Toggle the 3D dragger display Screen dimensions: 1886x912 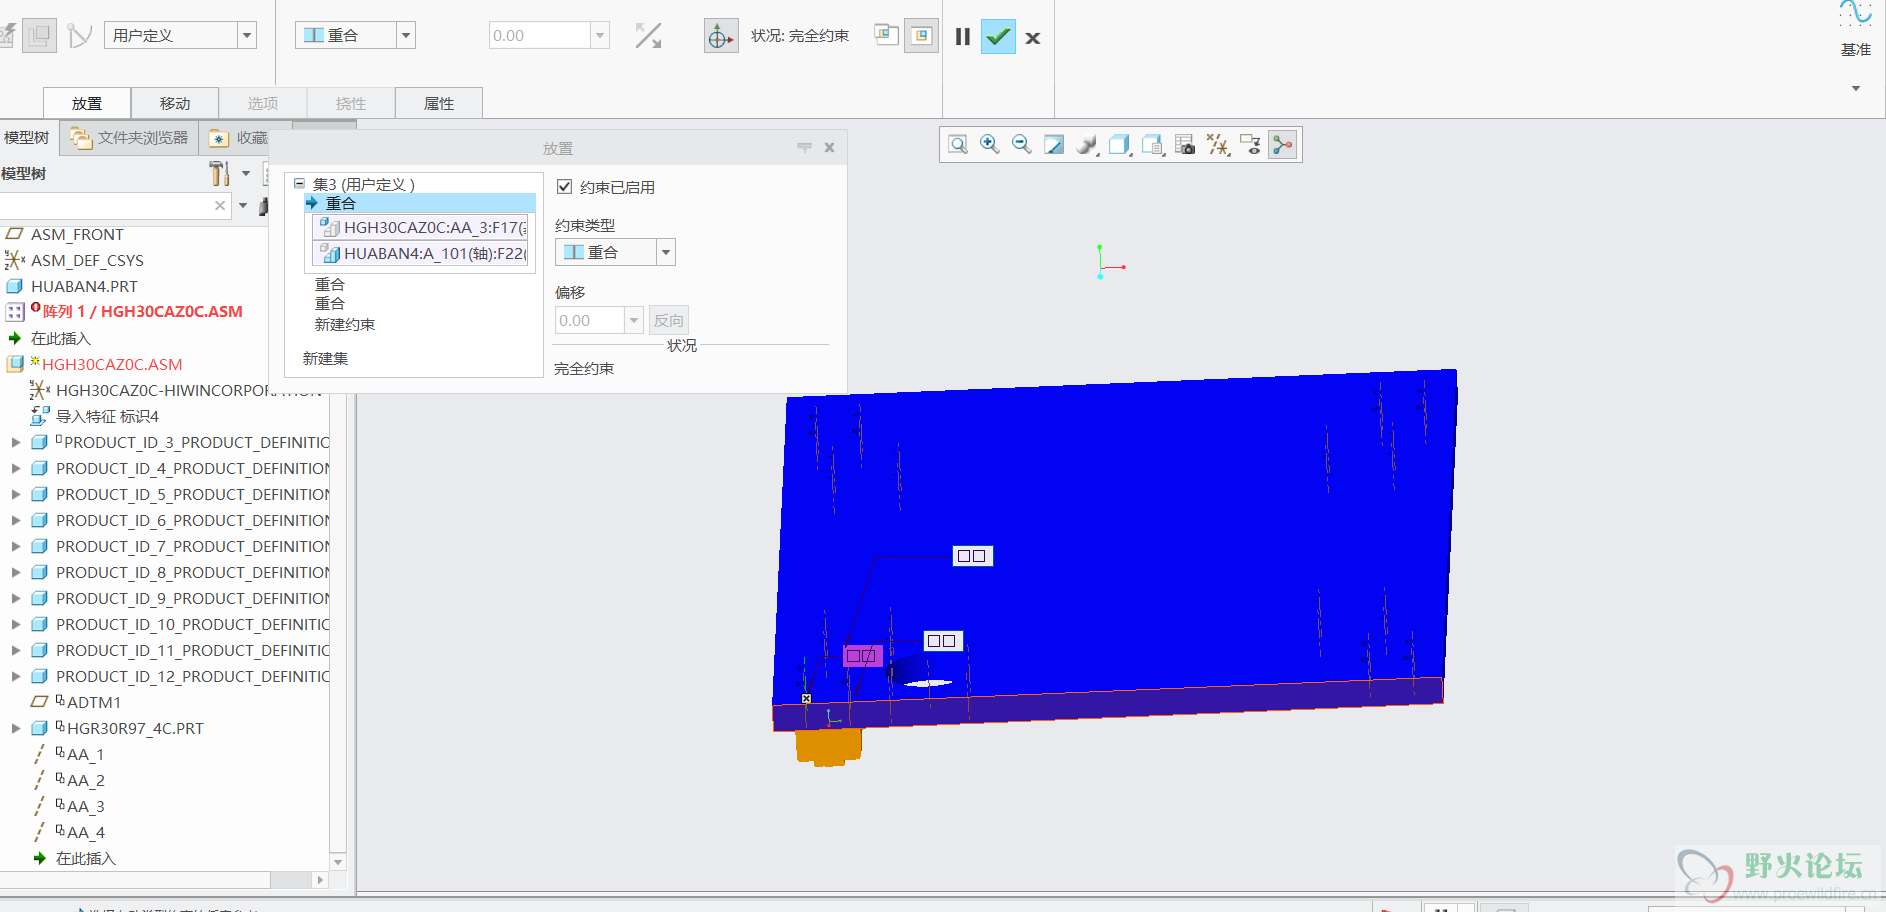tap(720, 37)
